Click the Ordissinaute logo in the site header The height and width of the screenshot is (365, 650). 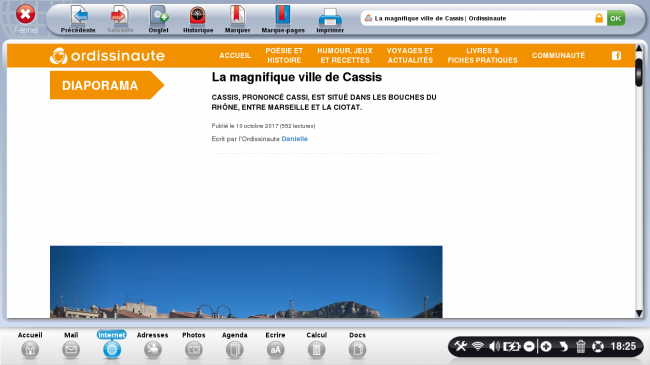(x=107, y=56)
